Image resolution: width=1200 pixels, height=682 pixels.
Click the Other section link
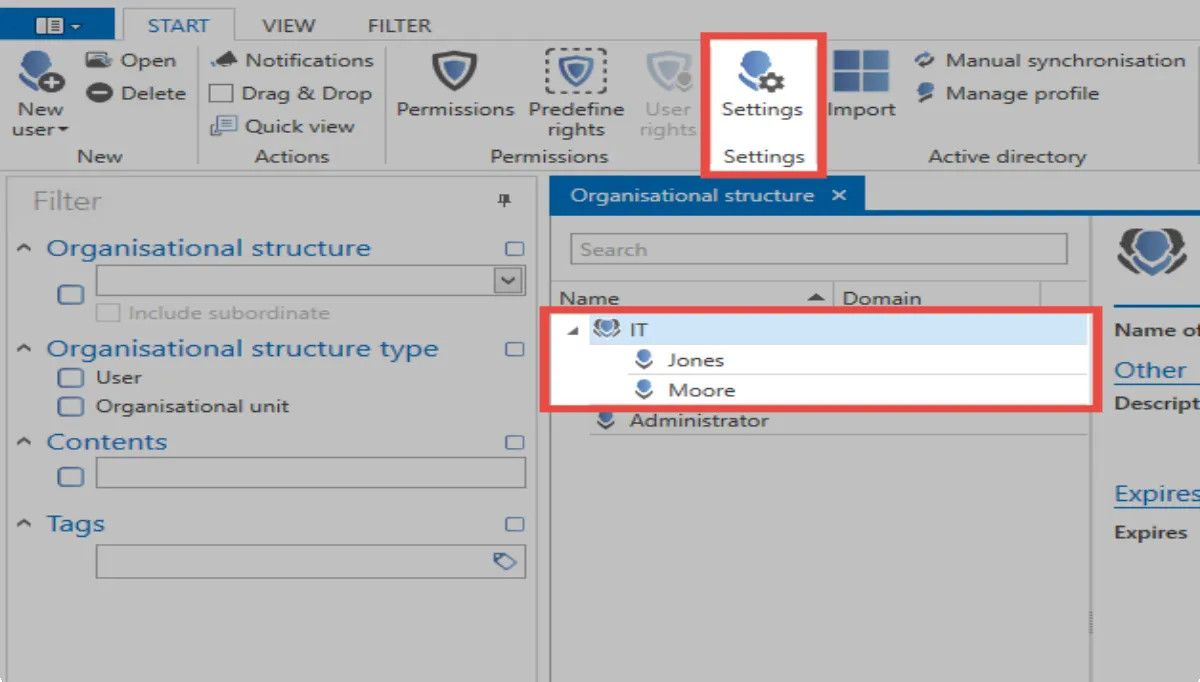click(x=1150, y=370)
